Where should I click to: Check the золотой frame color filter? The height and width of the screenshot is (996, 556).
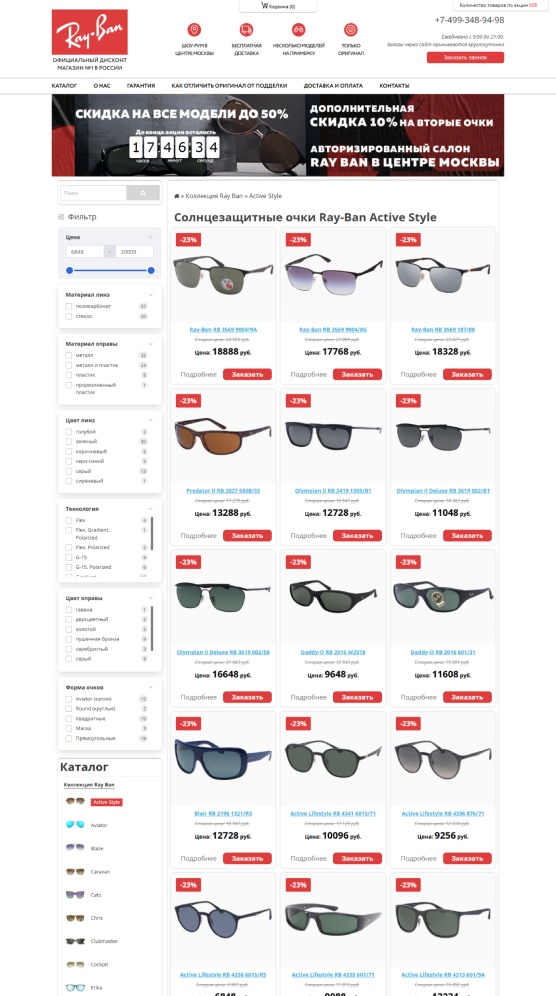click(68, 629)
